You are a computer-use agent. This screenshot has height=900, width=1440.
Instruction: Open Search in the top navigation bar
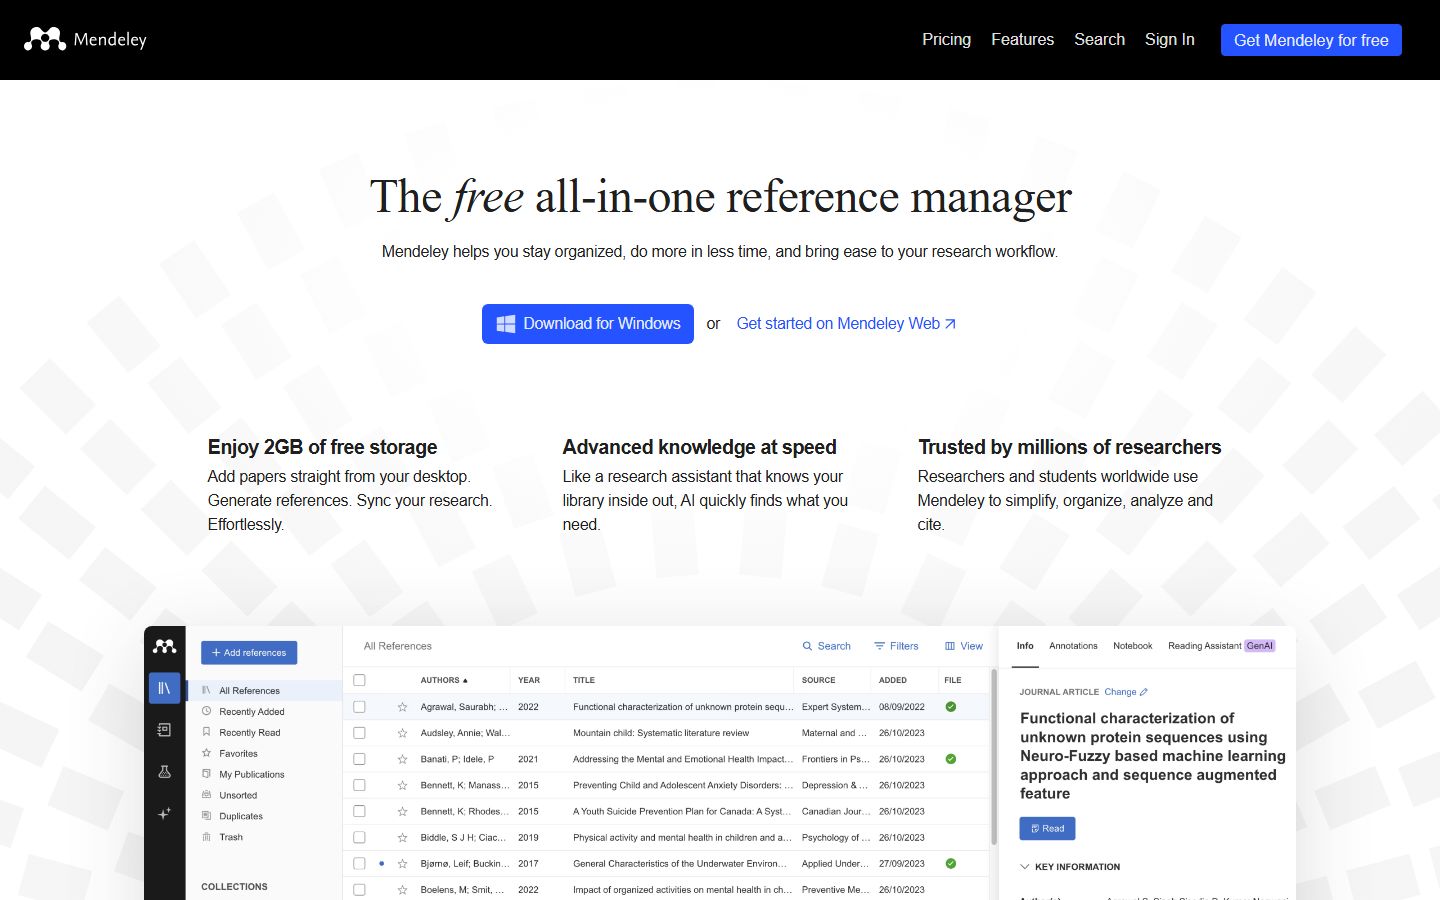pos(1099,40)
